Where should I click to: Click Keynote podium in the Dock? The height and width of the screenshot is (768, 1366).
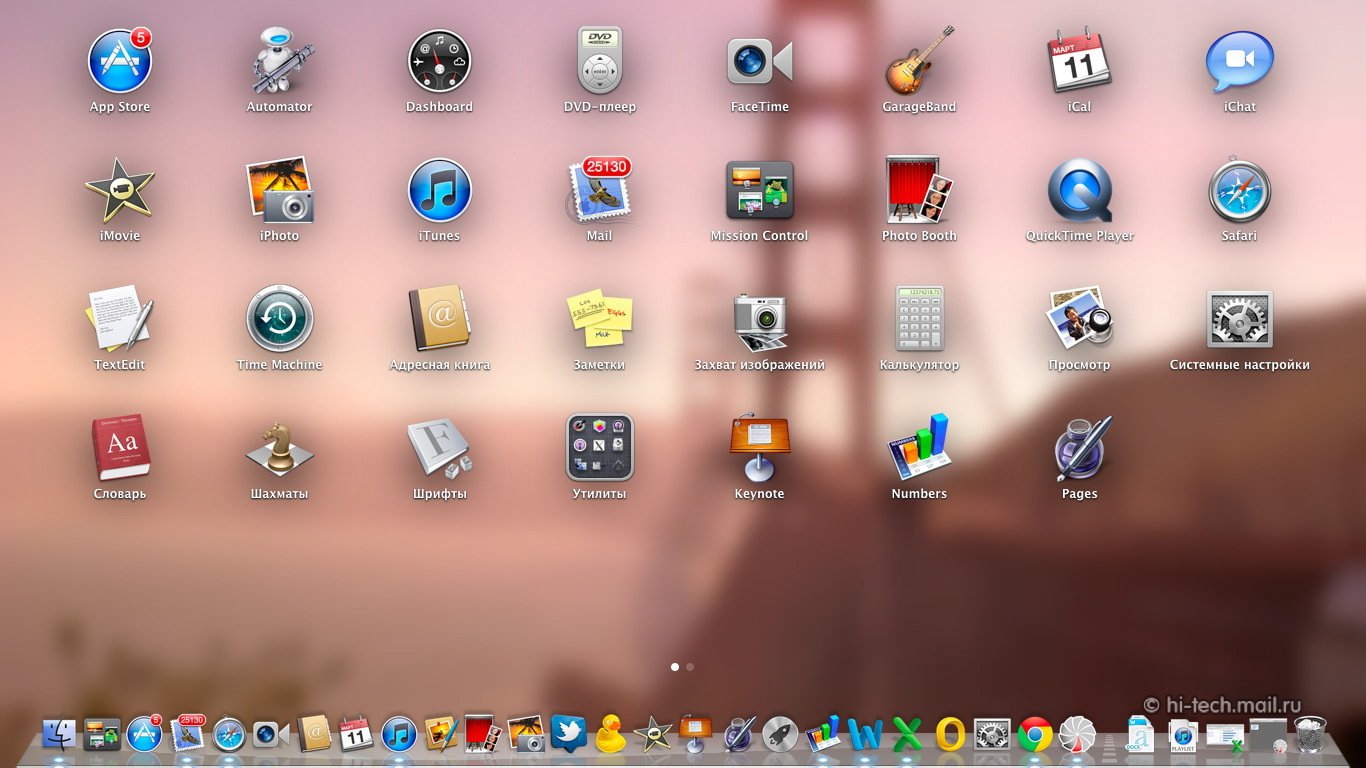pos(695,734)
